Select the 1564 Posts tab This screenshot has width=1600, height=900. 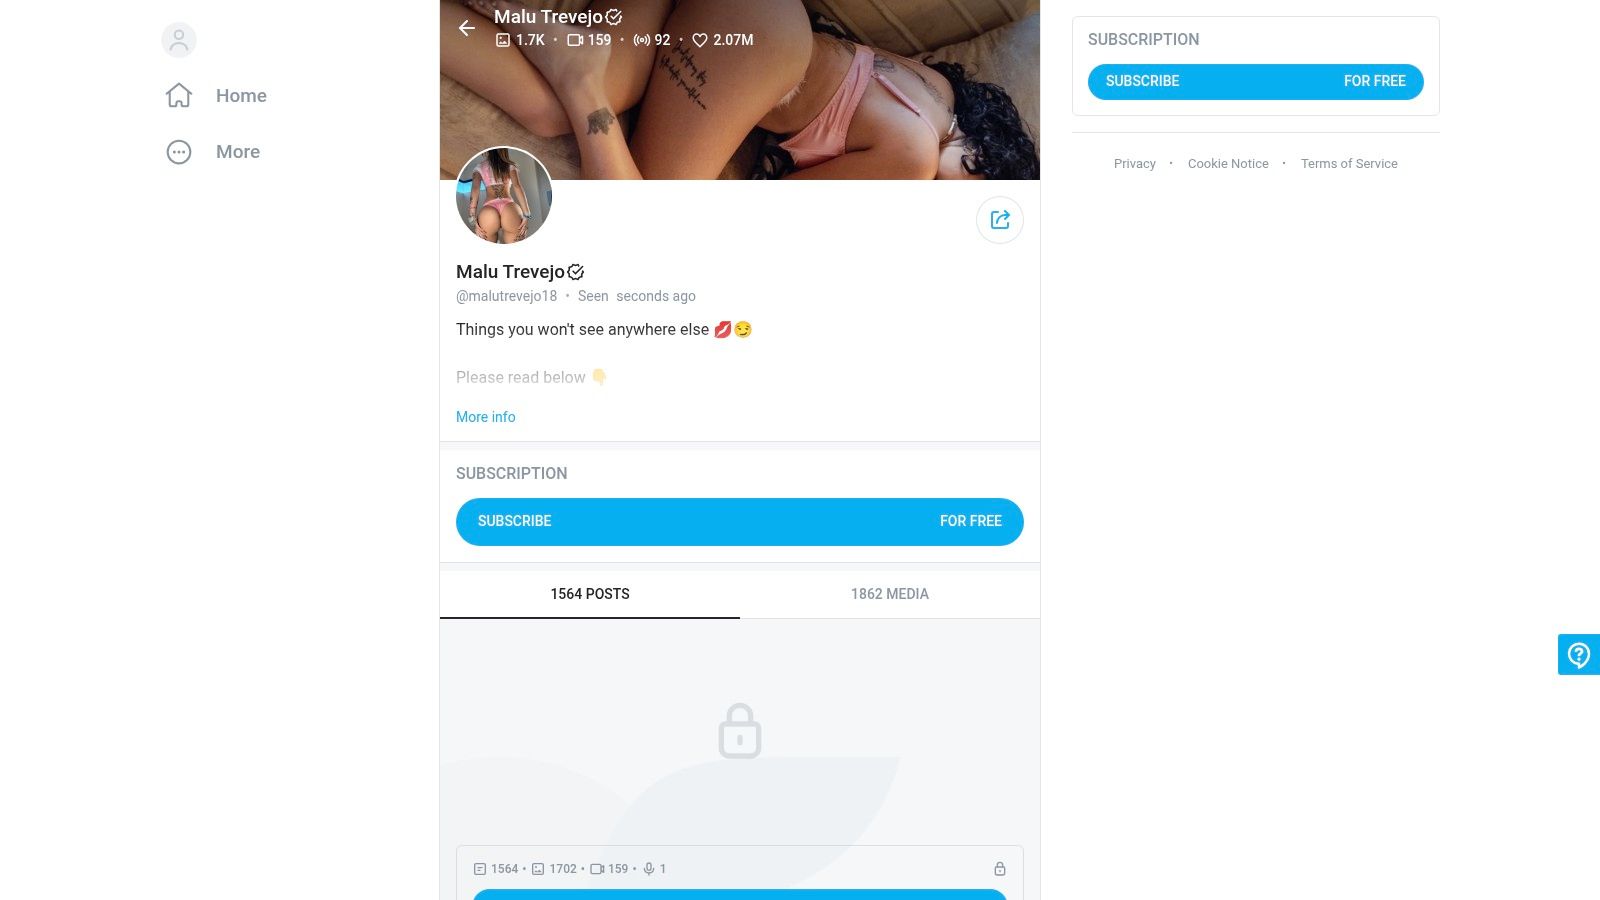[x=590, y=594]
